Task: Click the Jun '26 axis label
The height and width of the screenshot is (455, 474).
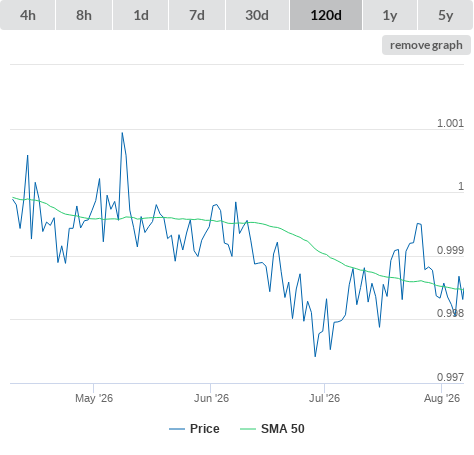Action: coord(211,398)
